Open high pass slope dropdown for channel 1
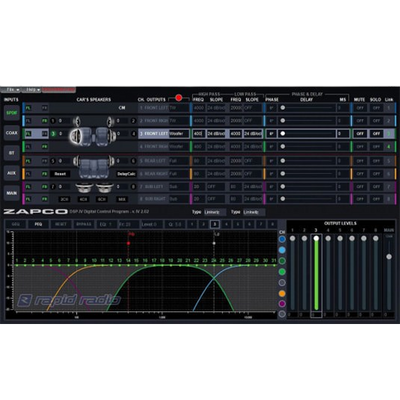The width and height of the screenshot is (400, 400). pyautogui.click(x=216, y=108)
